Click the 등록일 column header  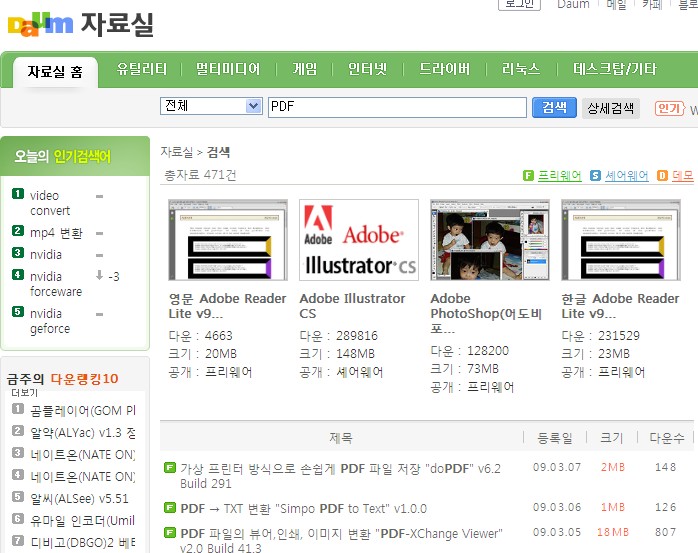coord(555,438)
